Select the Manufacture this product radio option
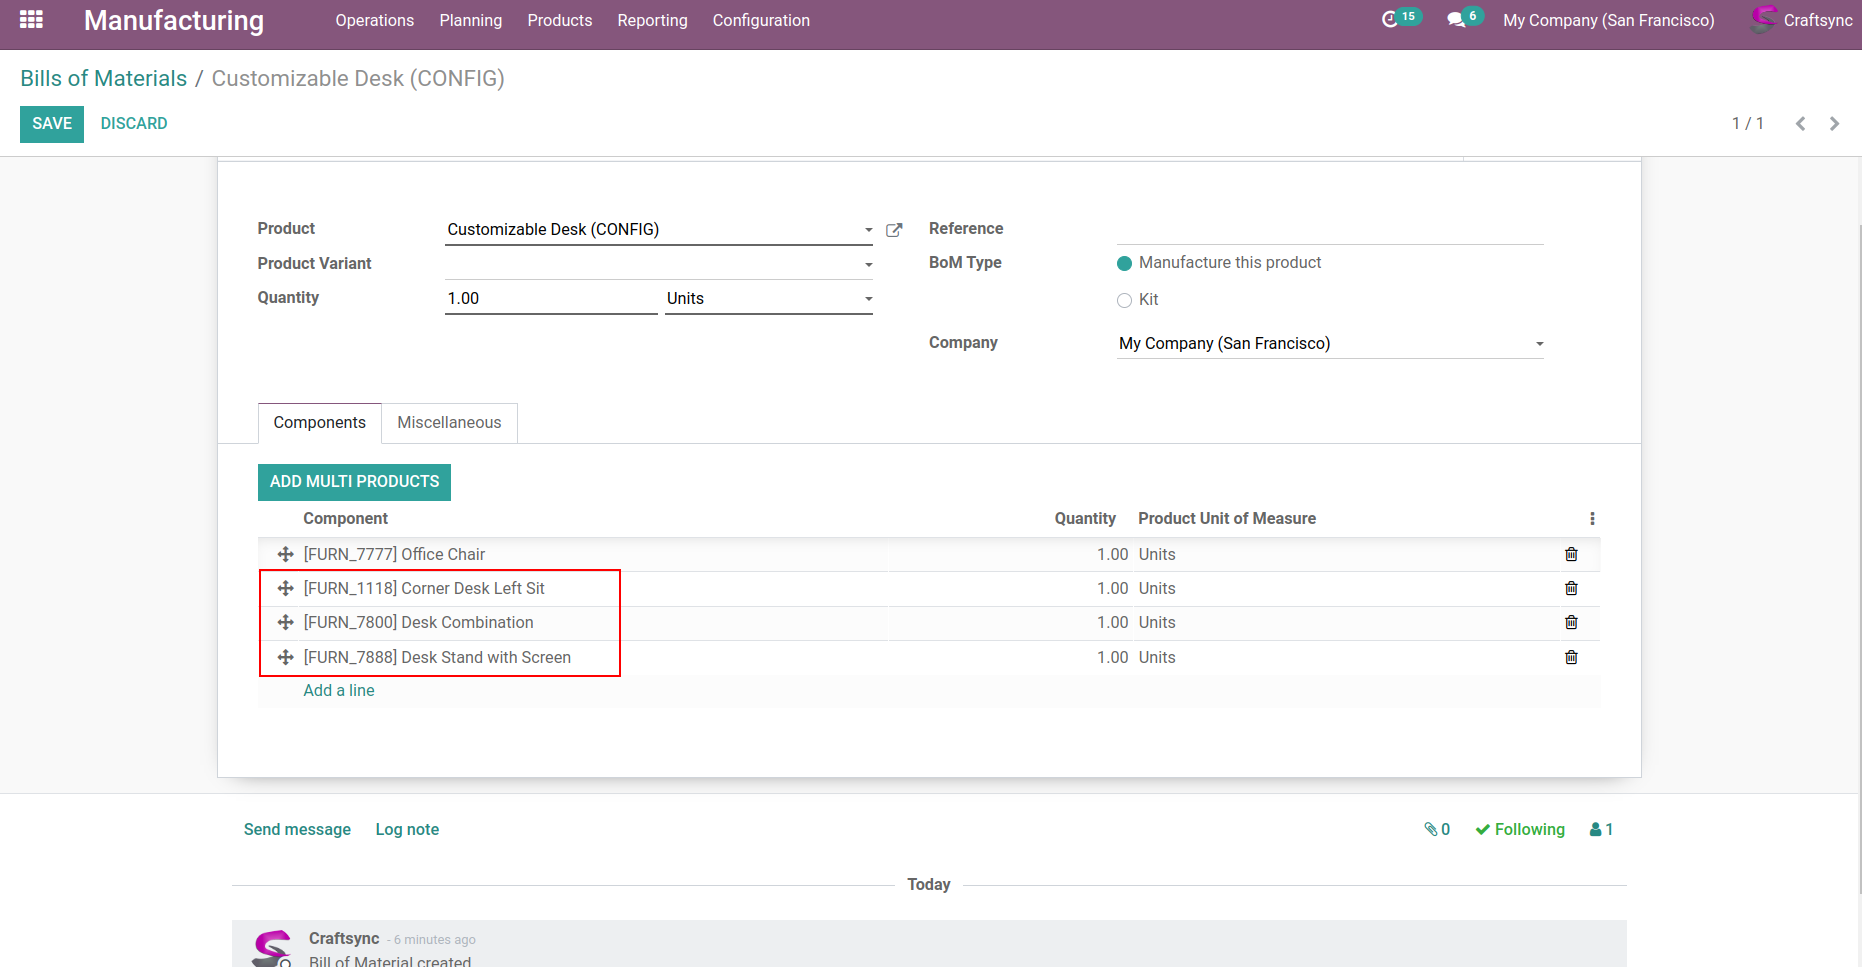 (1124, 263)
